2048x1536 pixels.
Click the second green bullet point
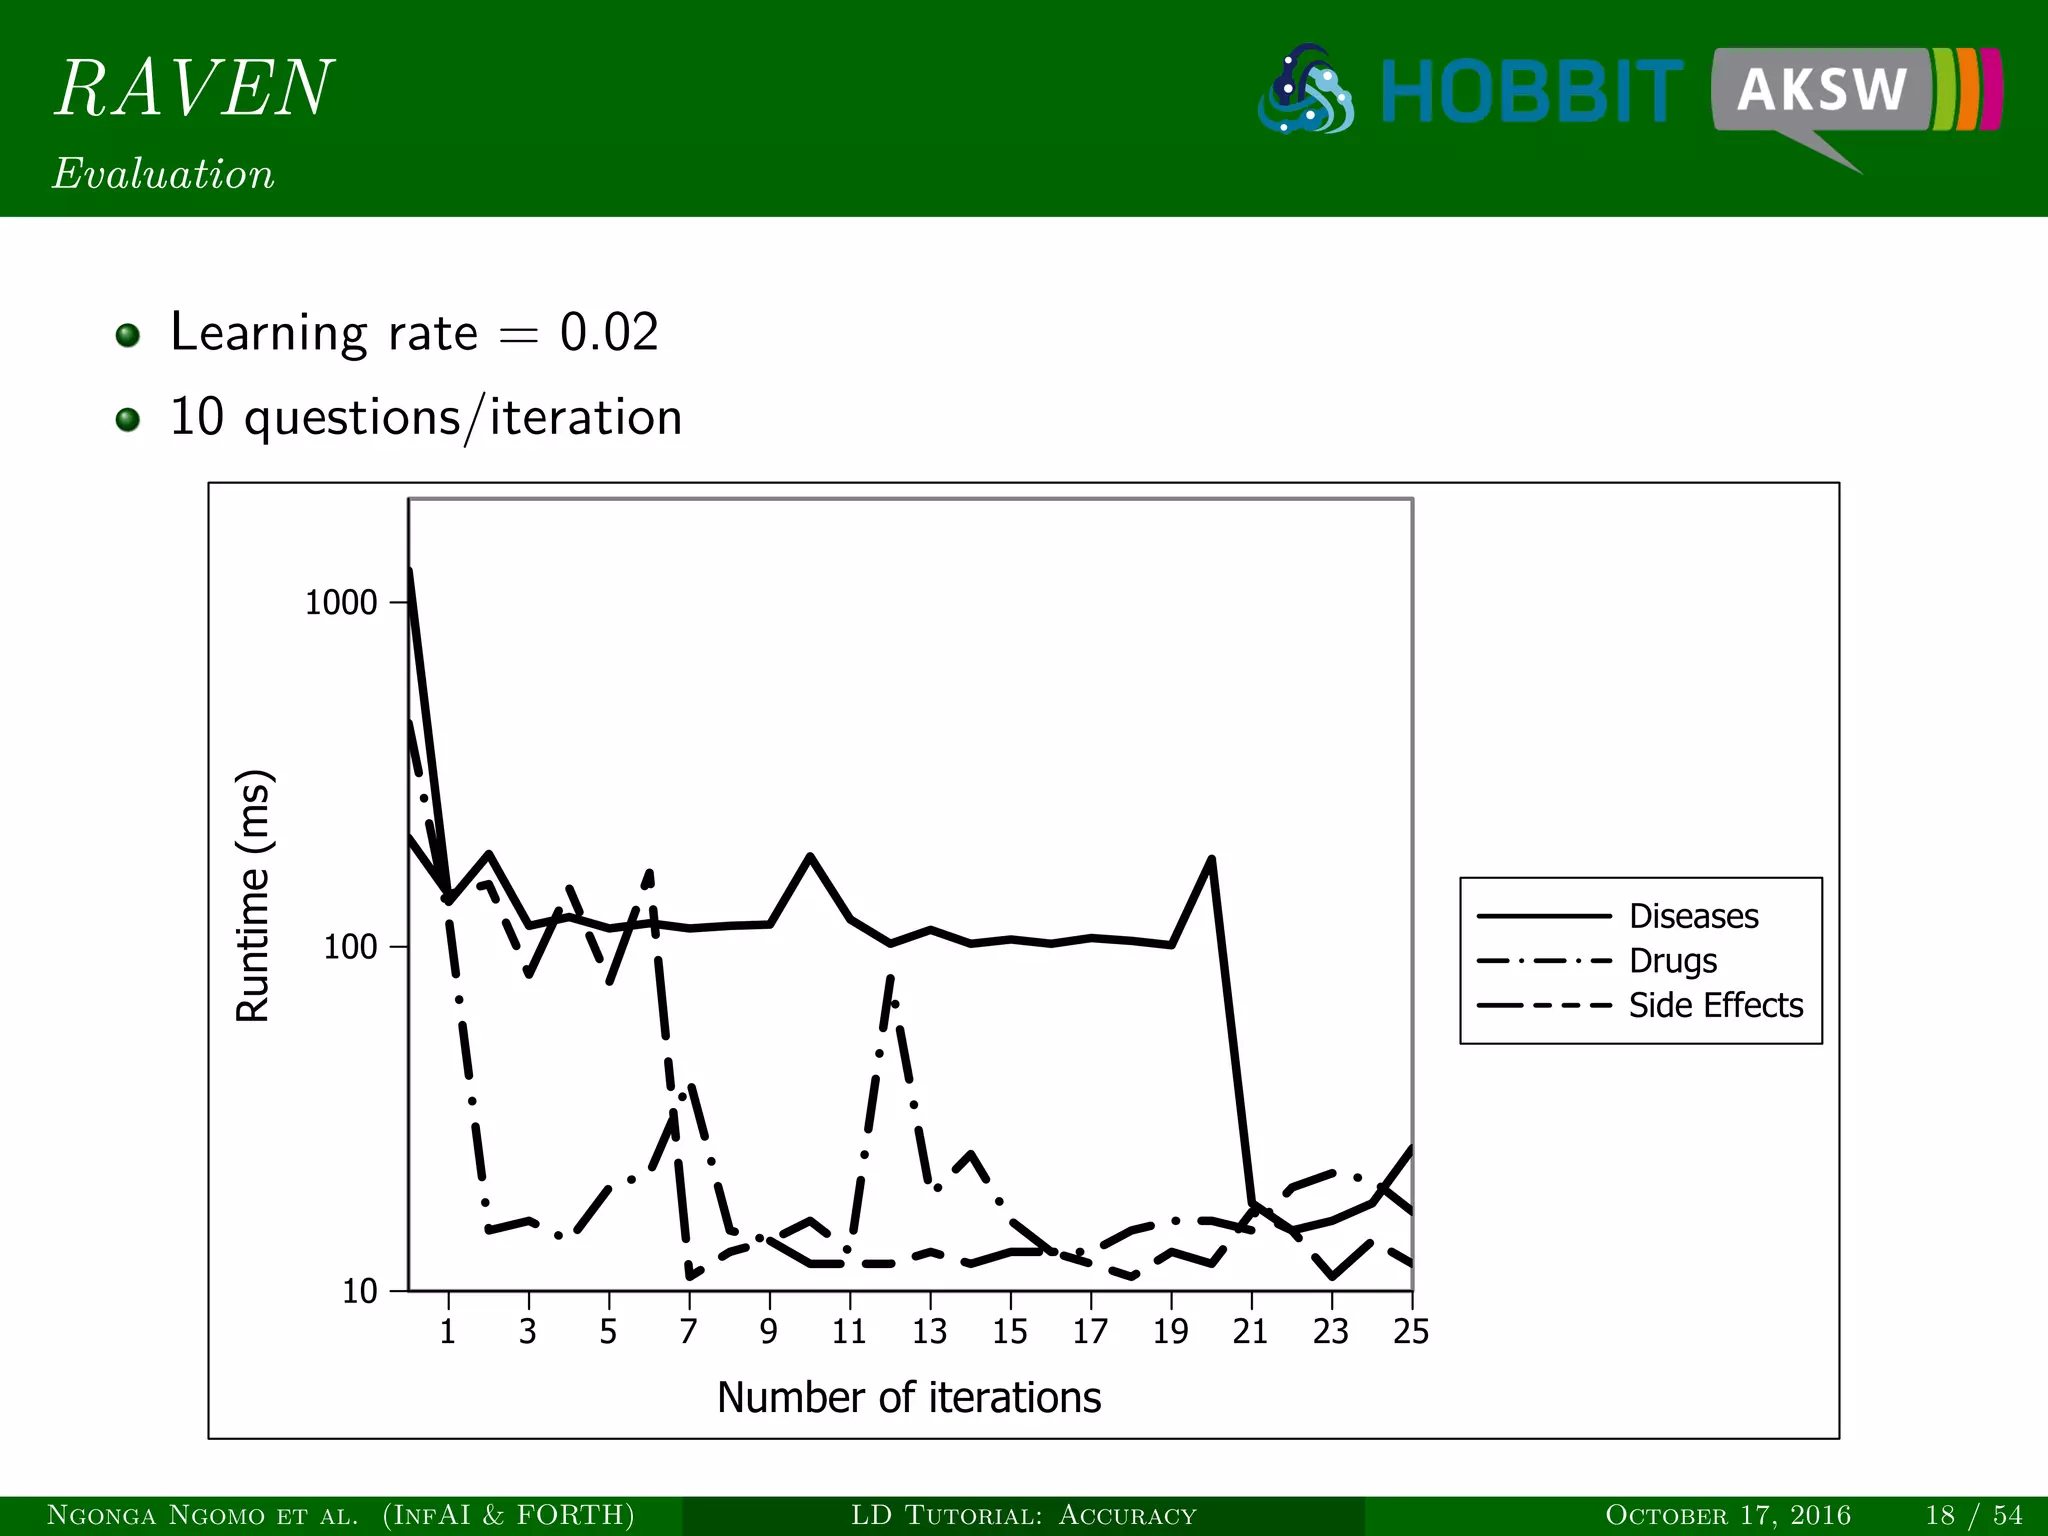click(127, 419)
